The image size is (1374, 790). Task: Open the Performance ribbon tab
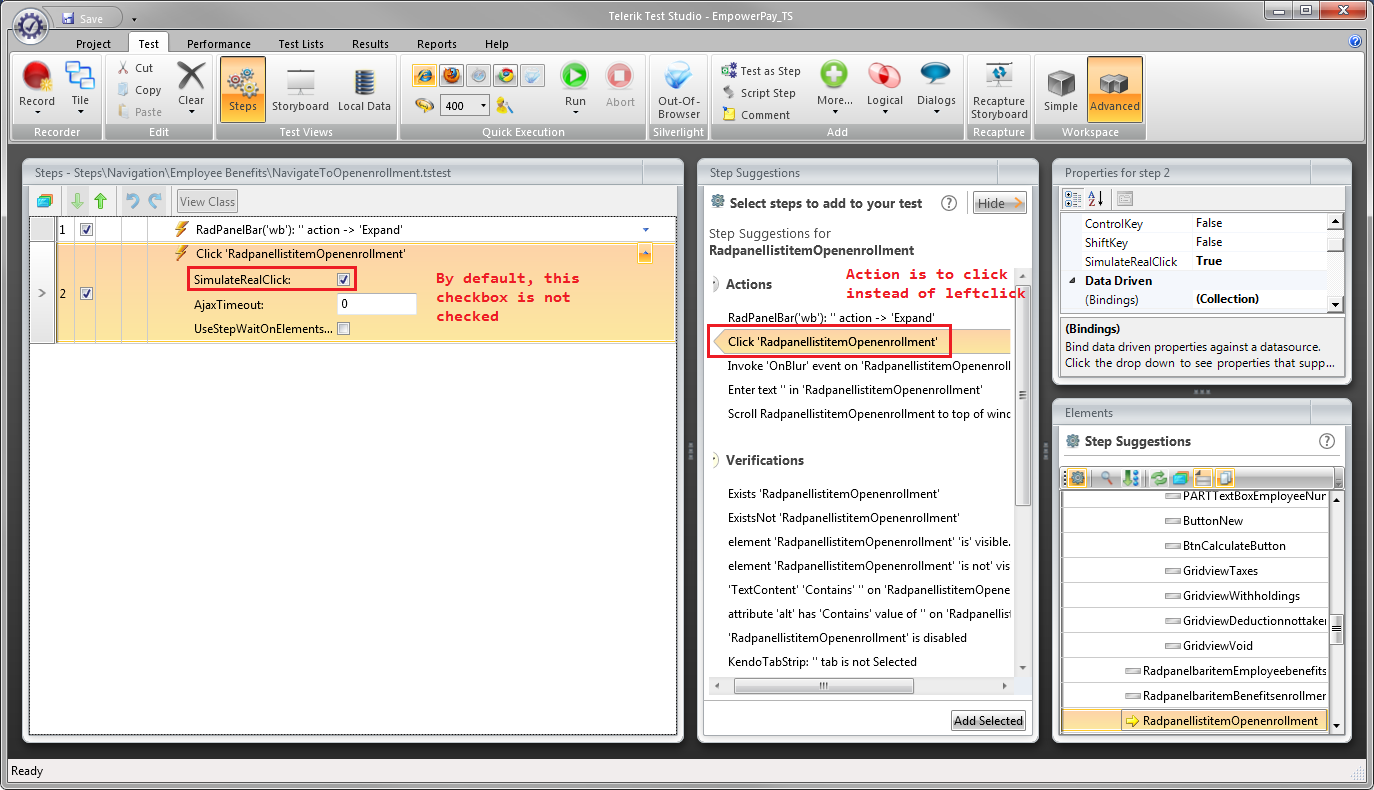point(219,44)
